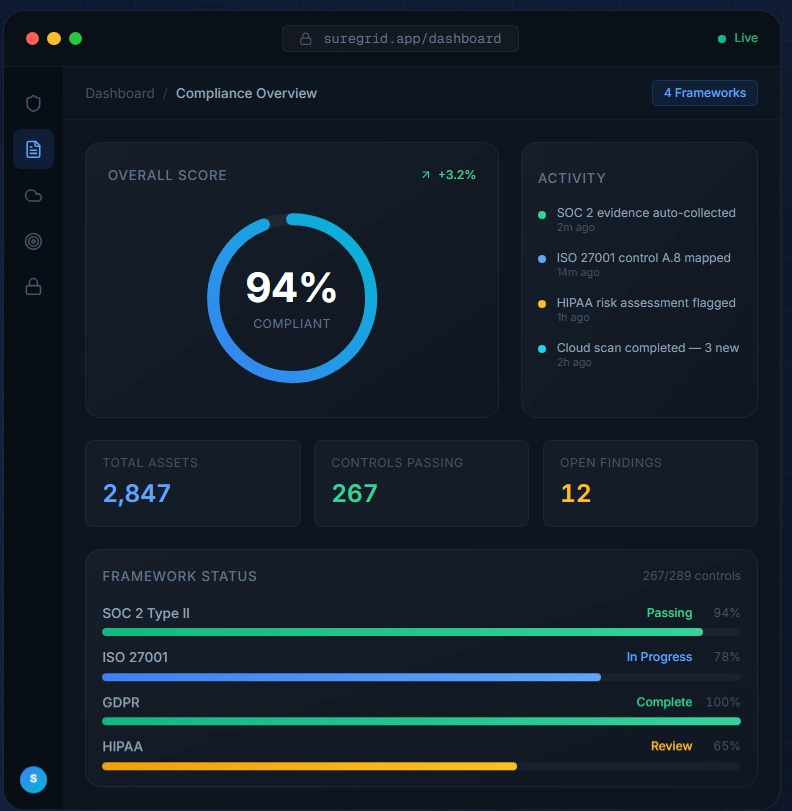Click the 2m ago timestamp
Image resolution: width=792 pixels, height=811 pixels.
click(576, 228)
